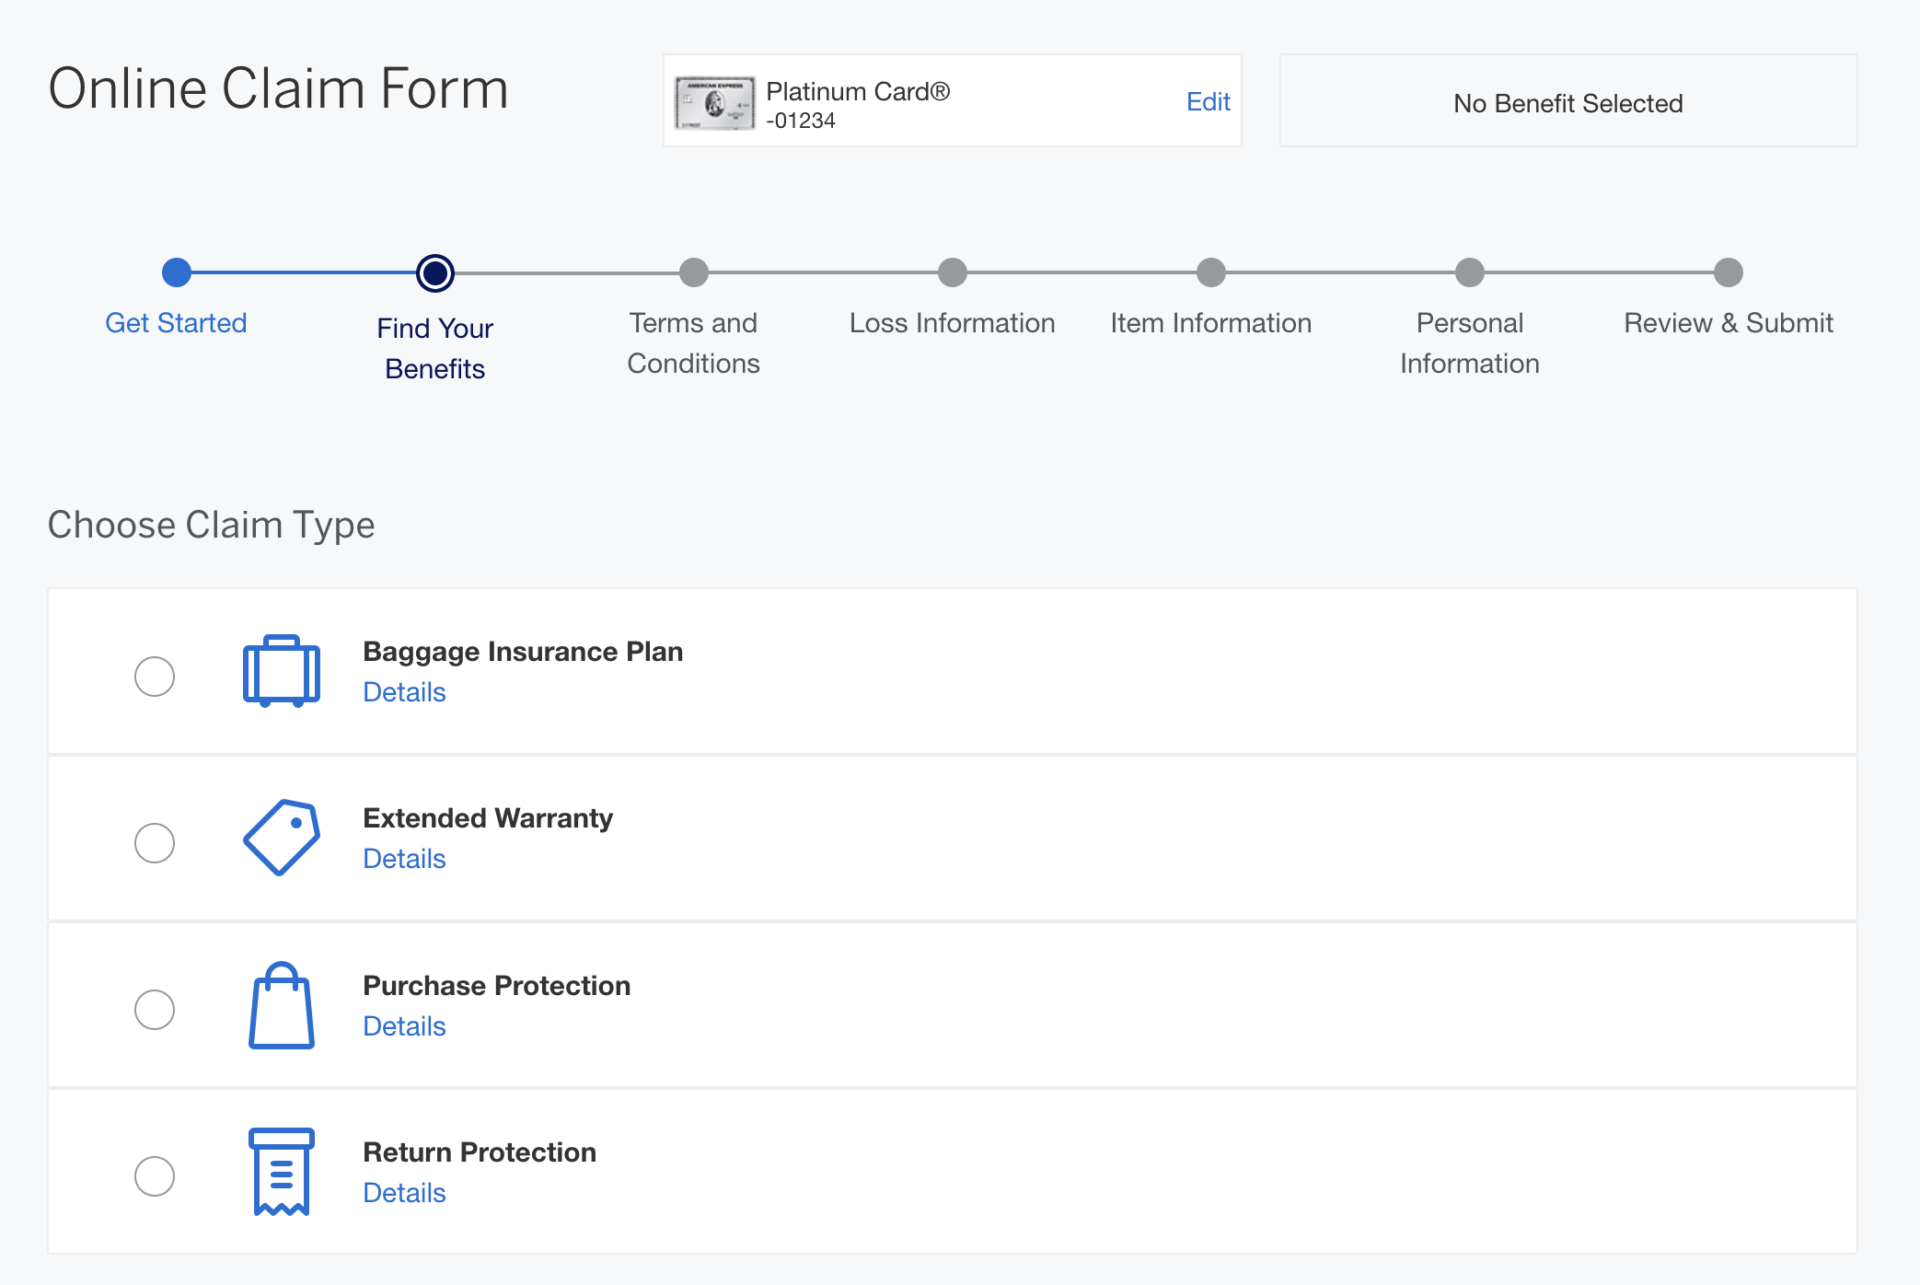The height and width of the screenshot is (1285, 1920).
Task: Click the Platinum Card thumbnail image
Action: point(712,101)
